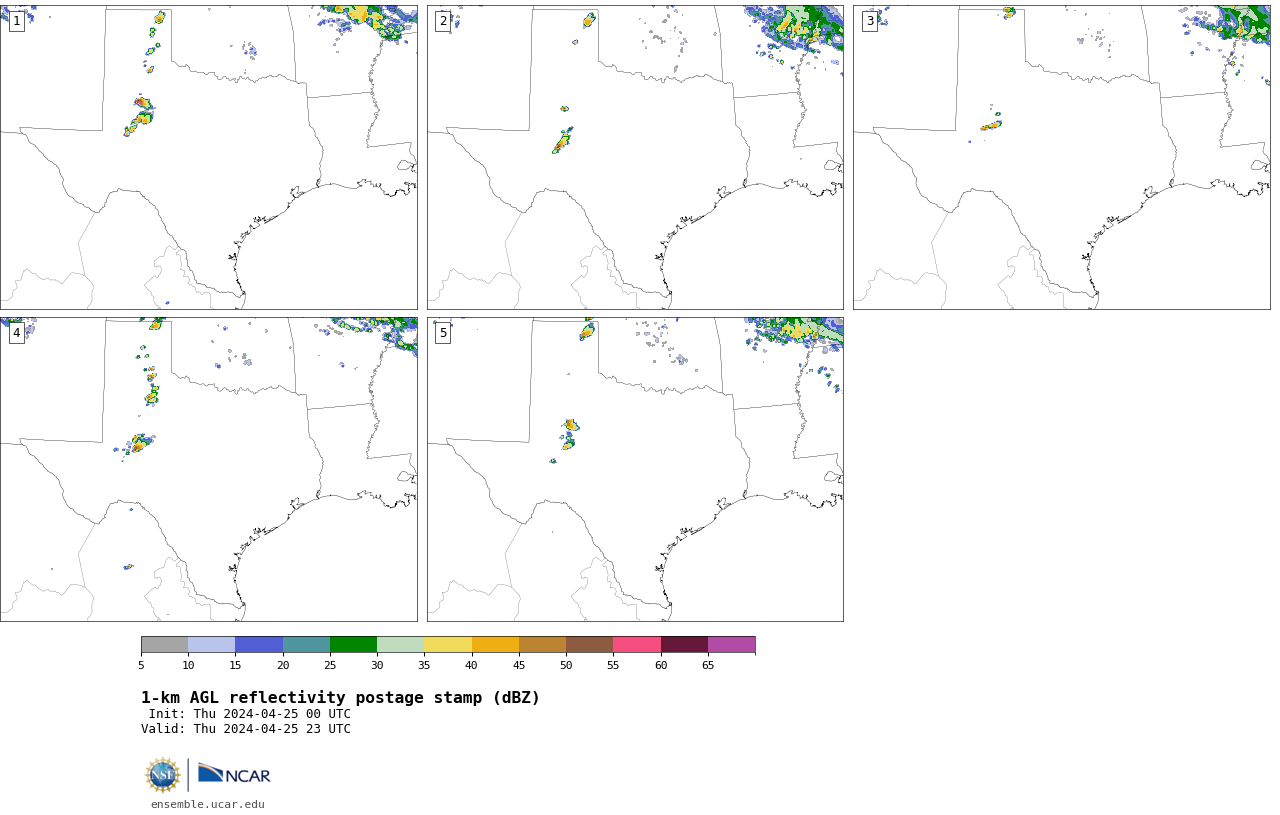Click the number 4 panel label

tap(16, 333)
